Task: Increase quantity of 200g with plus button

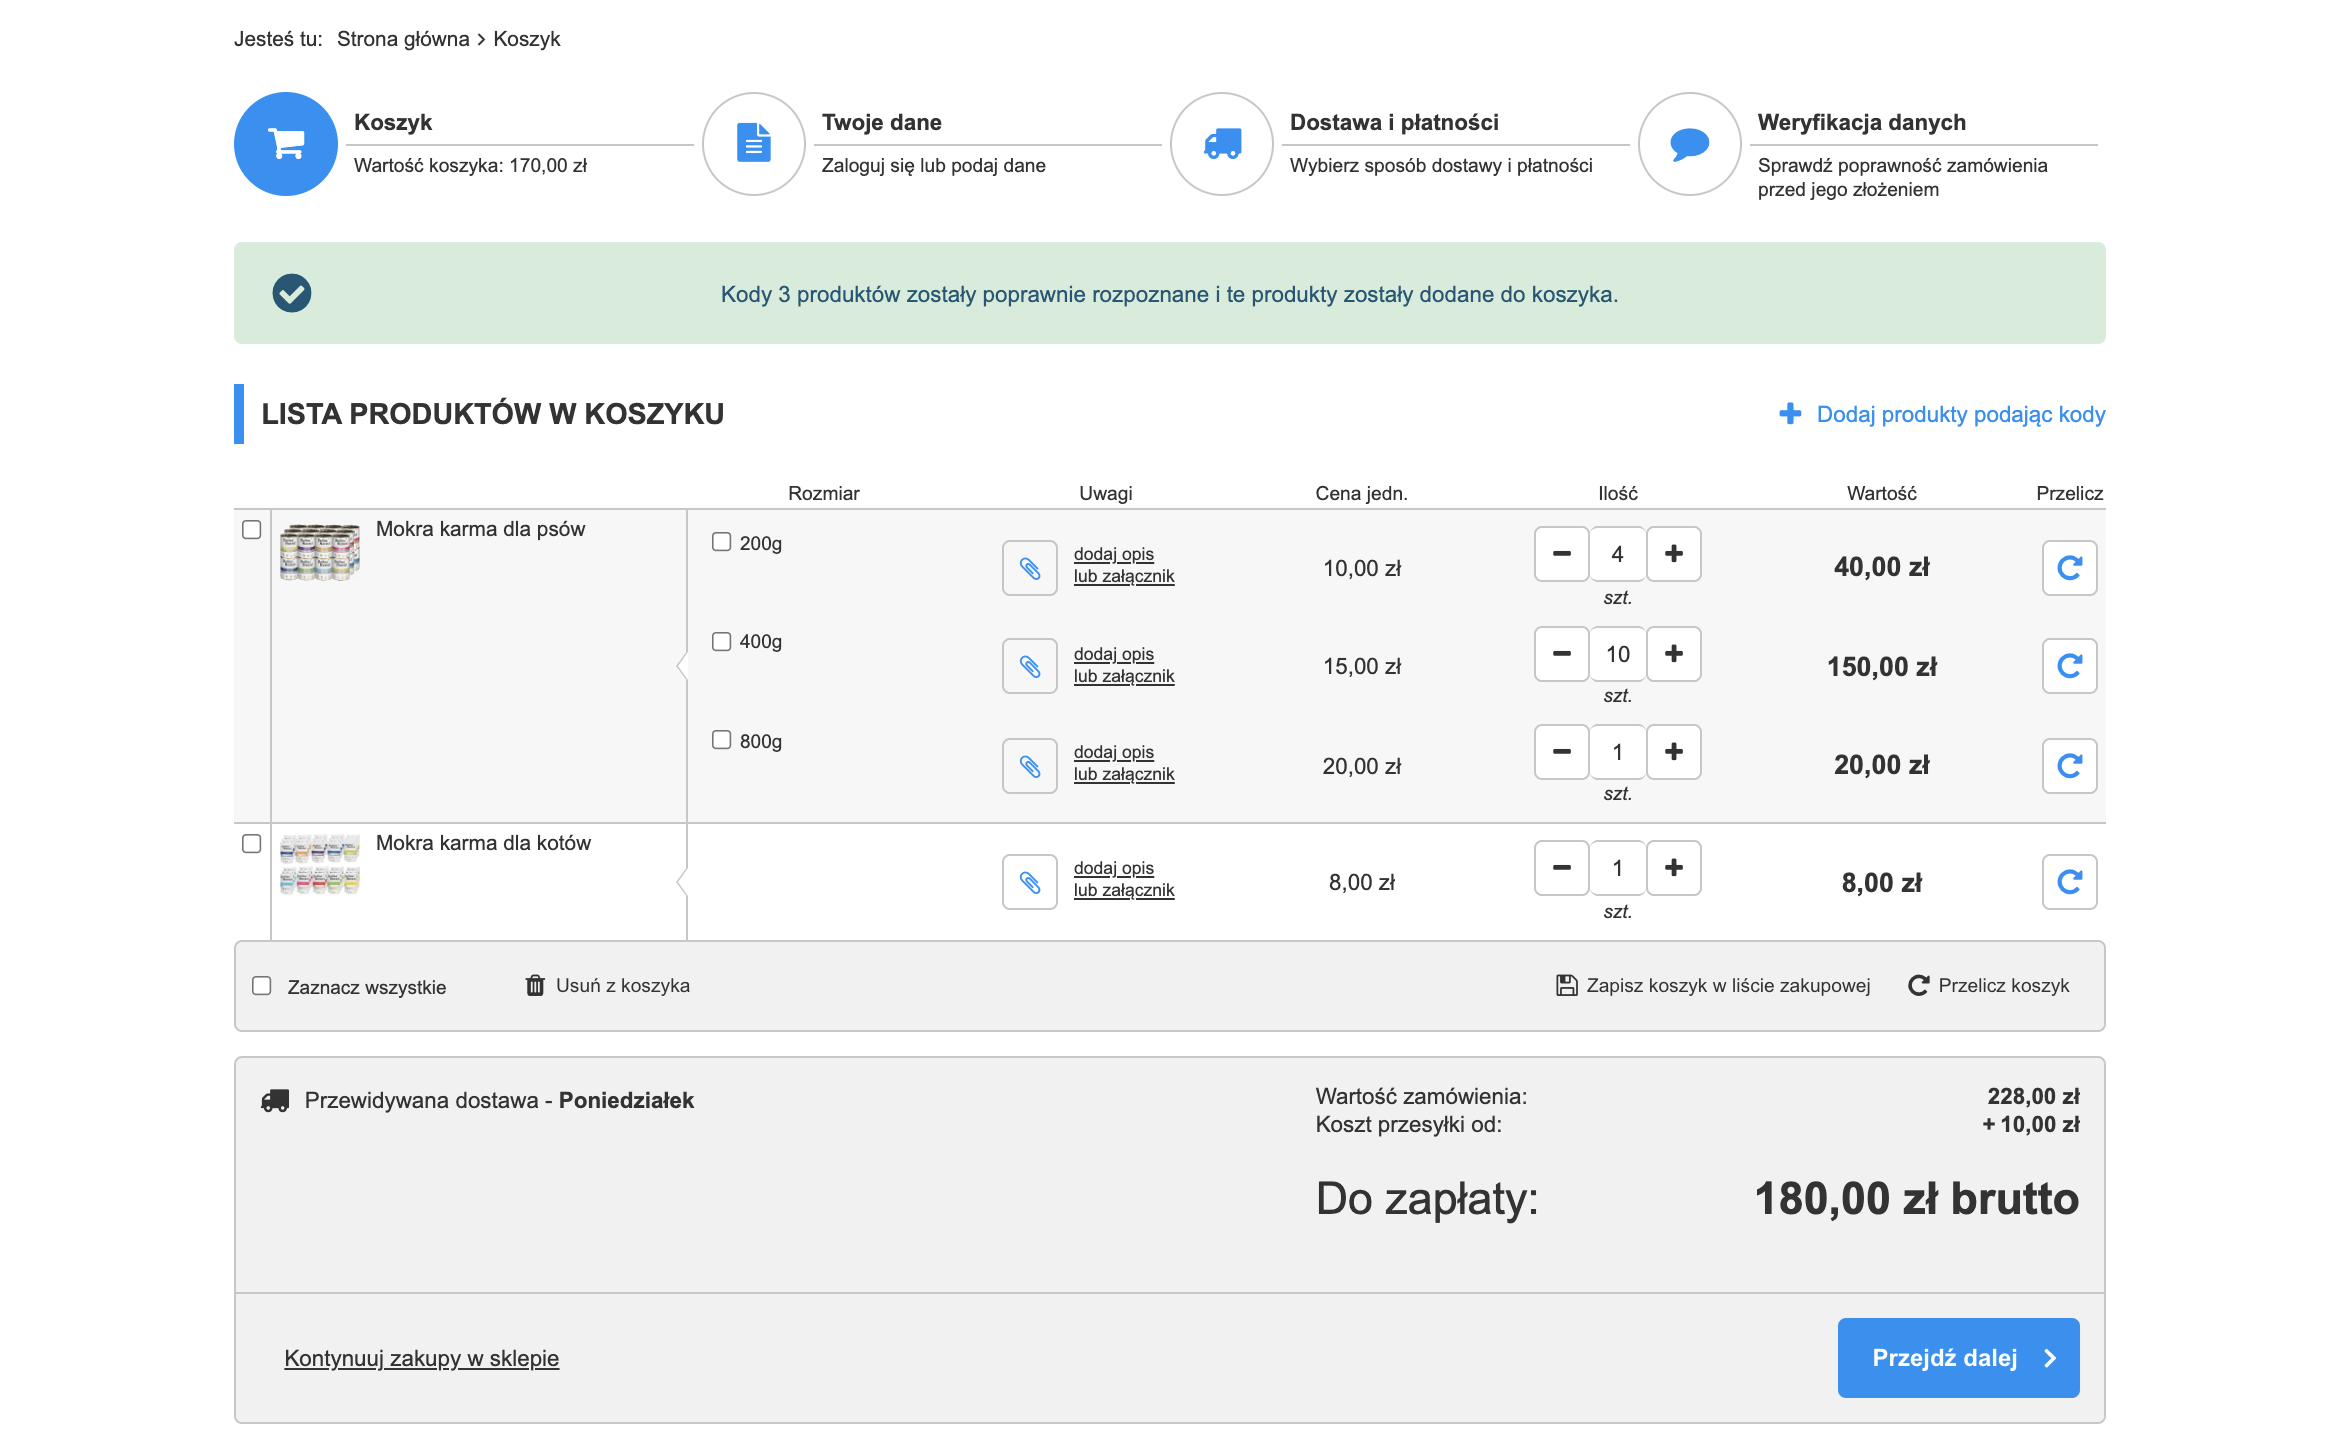Action: point(1673,554)
